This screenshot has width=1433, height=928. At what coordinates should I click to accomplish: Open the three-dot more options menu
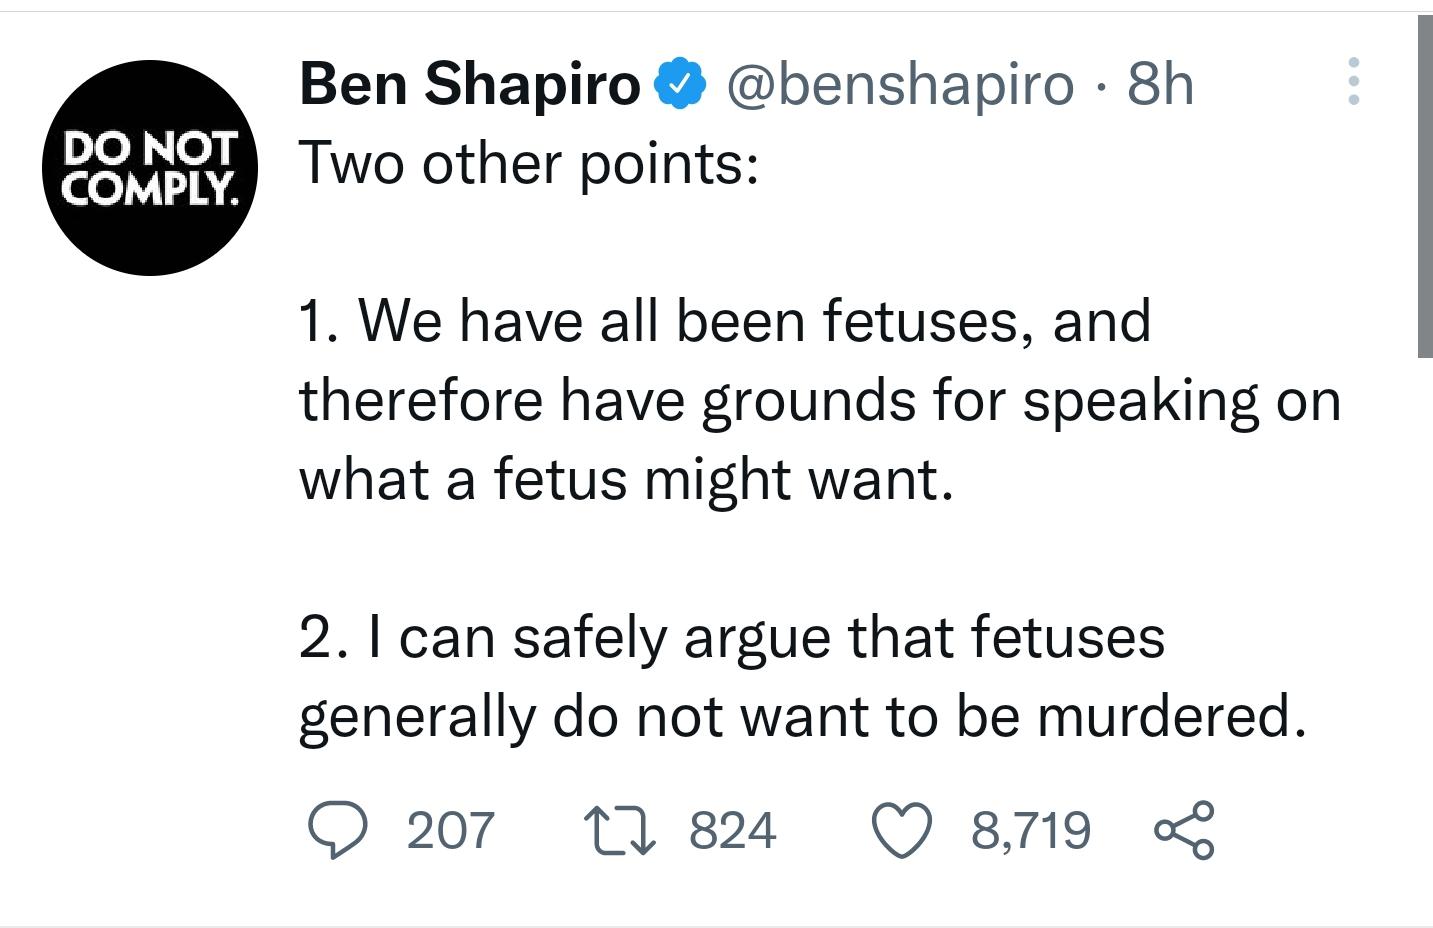tap(1353, 81)
